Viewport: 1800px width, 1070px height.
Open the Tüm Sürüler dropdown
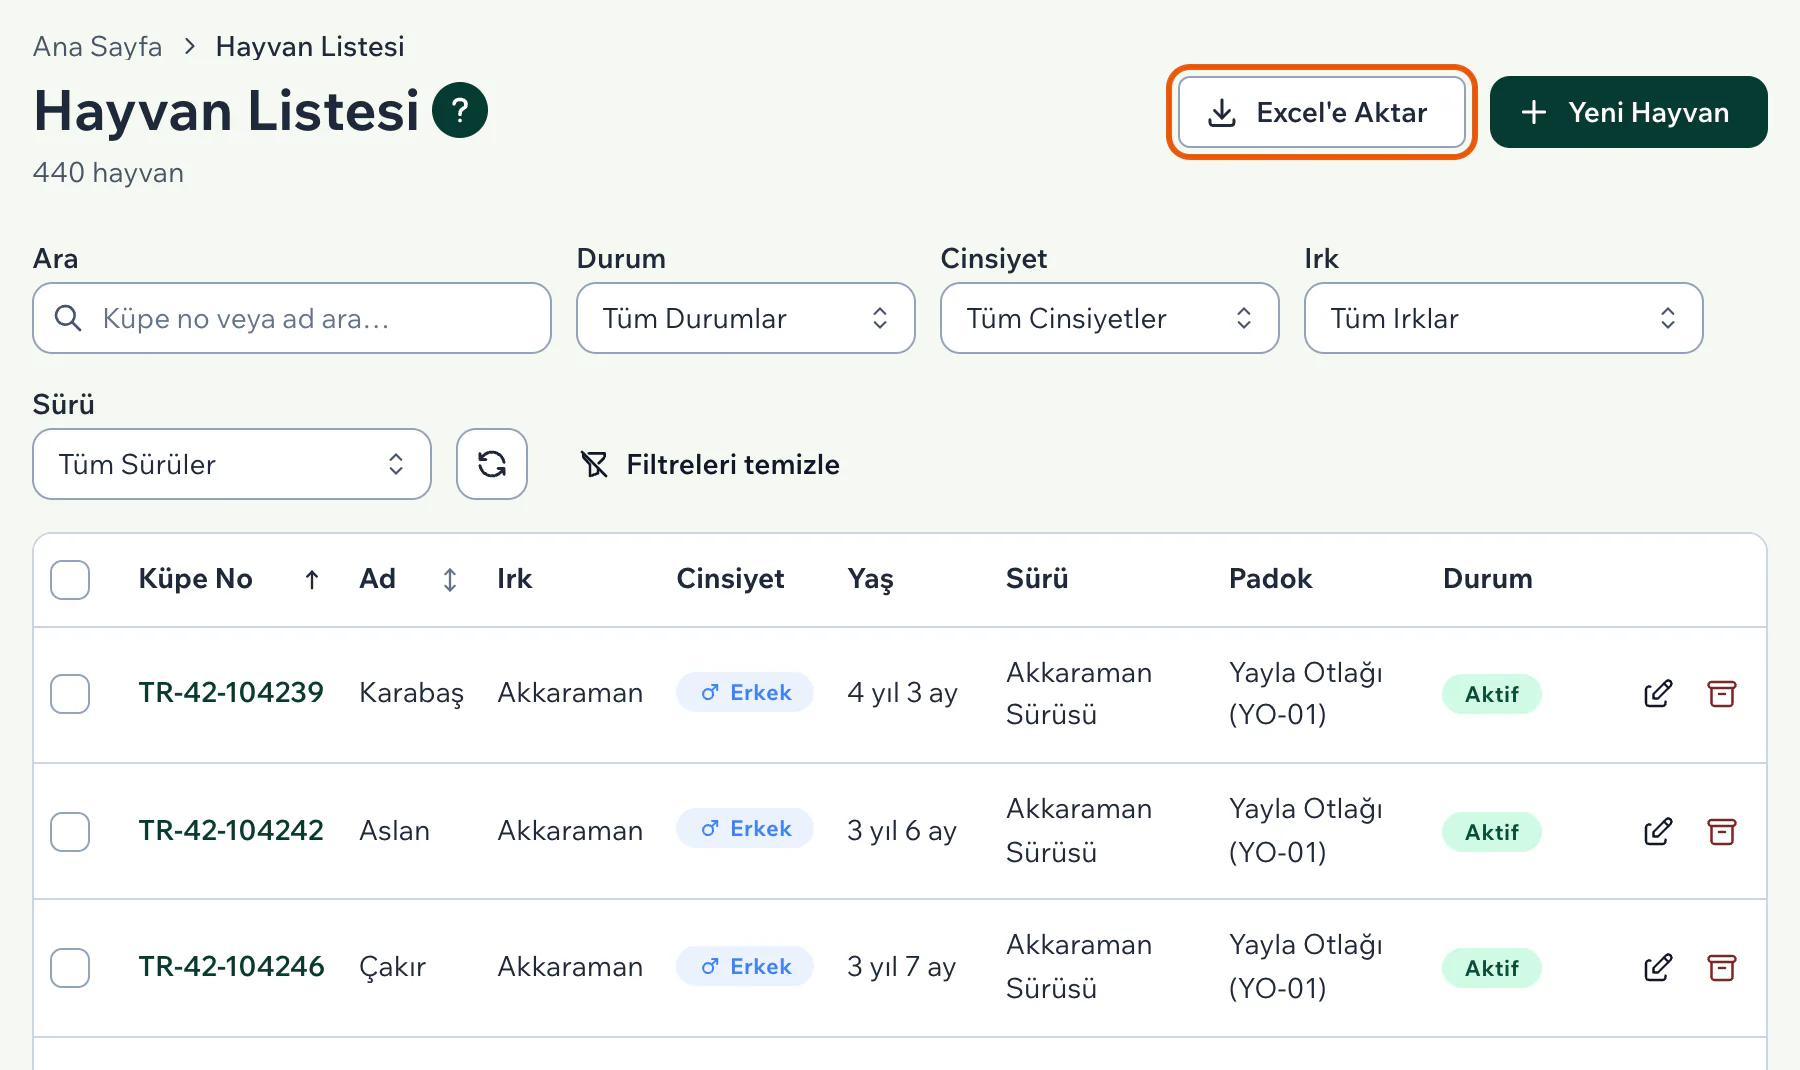click(232, 464)
